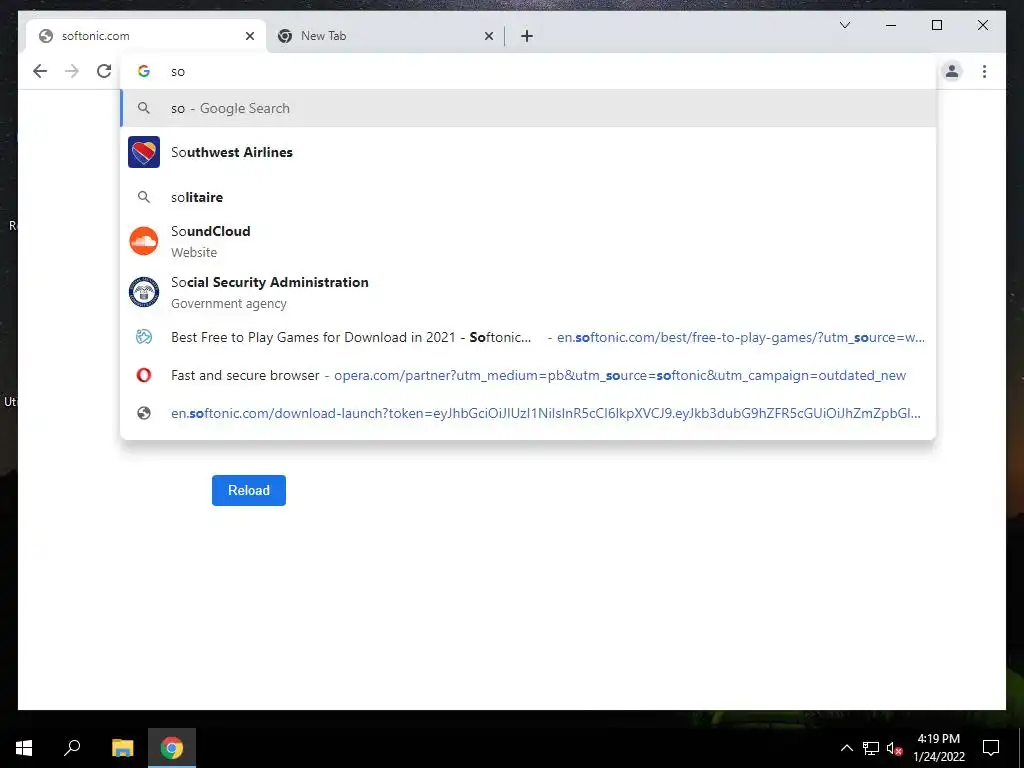Image resolution: width=1024 pixels, height=768 pixels.
Task: Click the date 1/24/2022 in the tray
Action: (938, 757)
